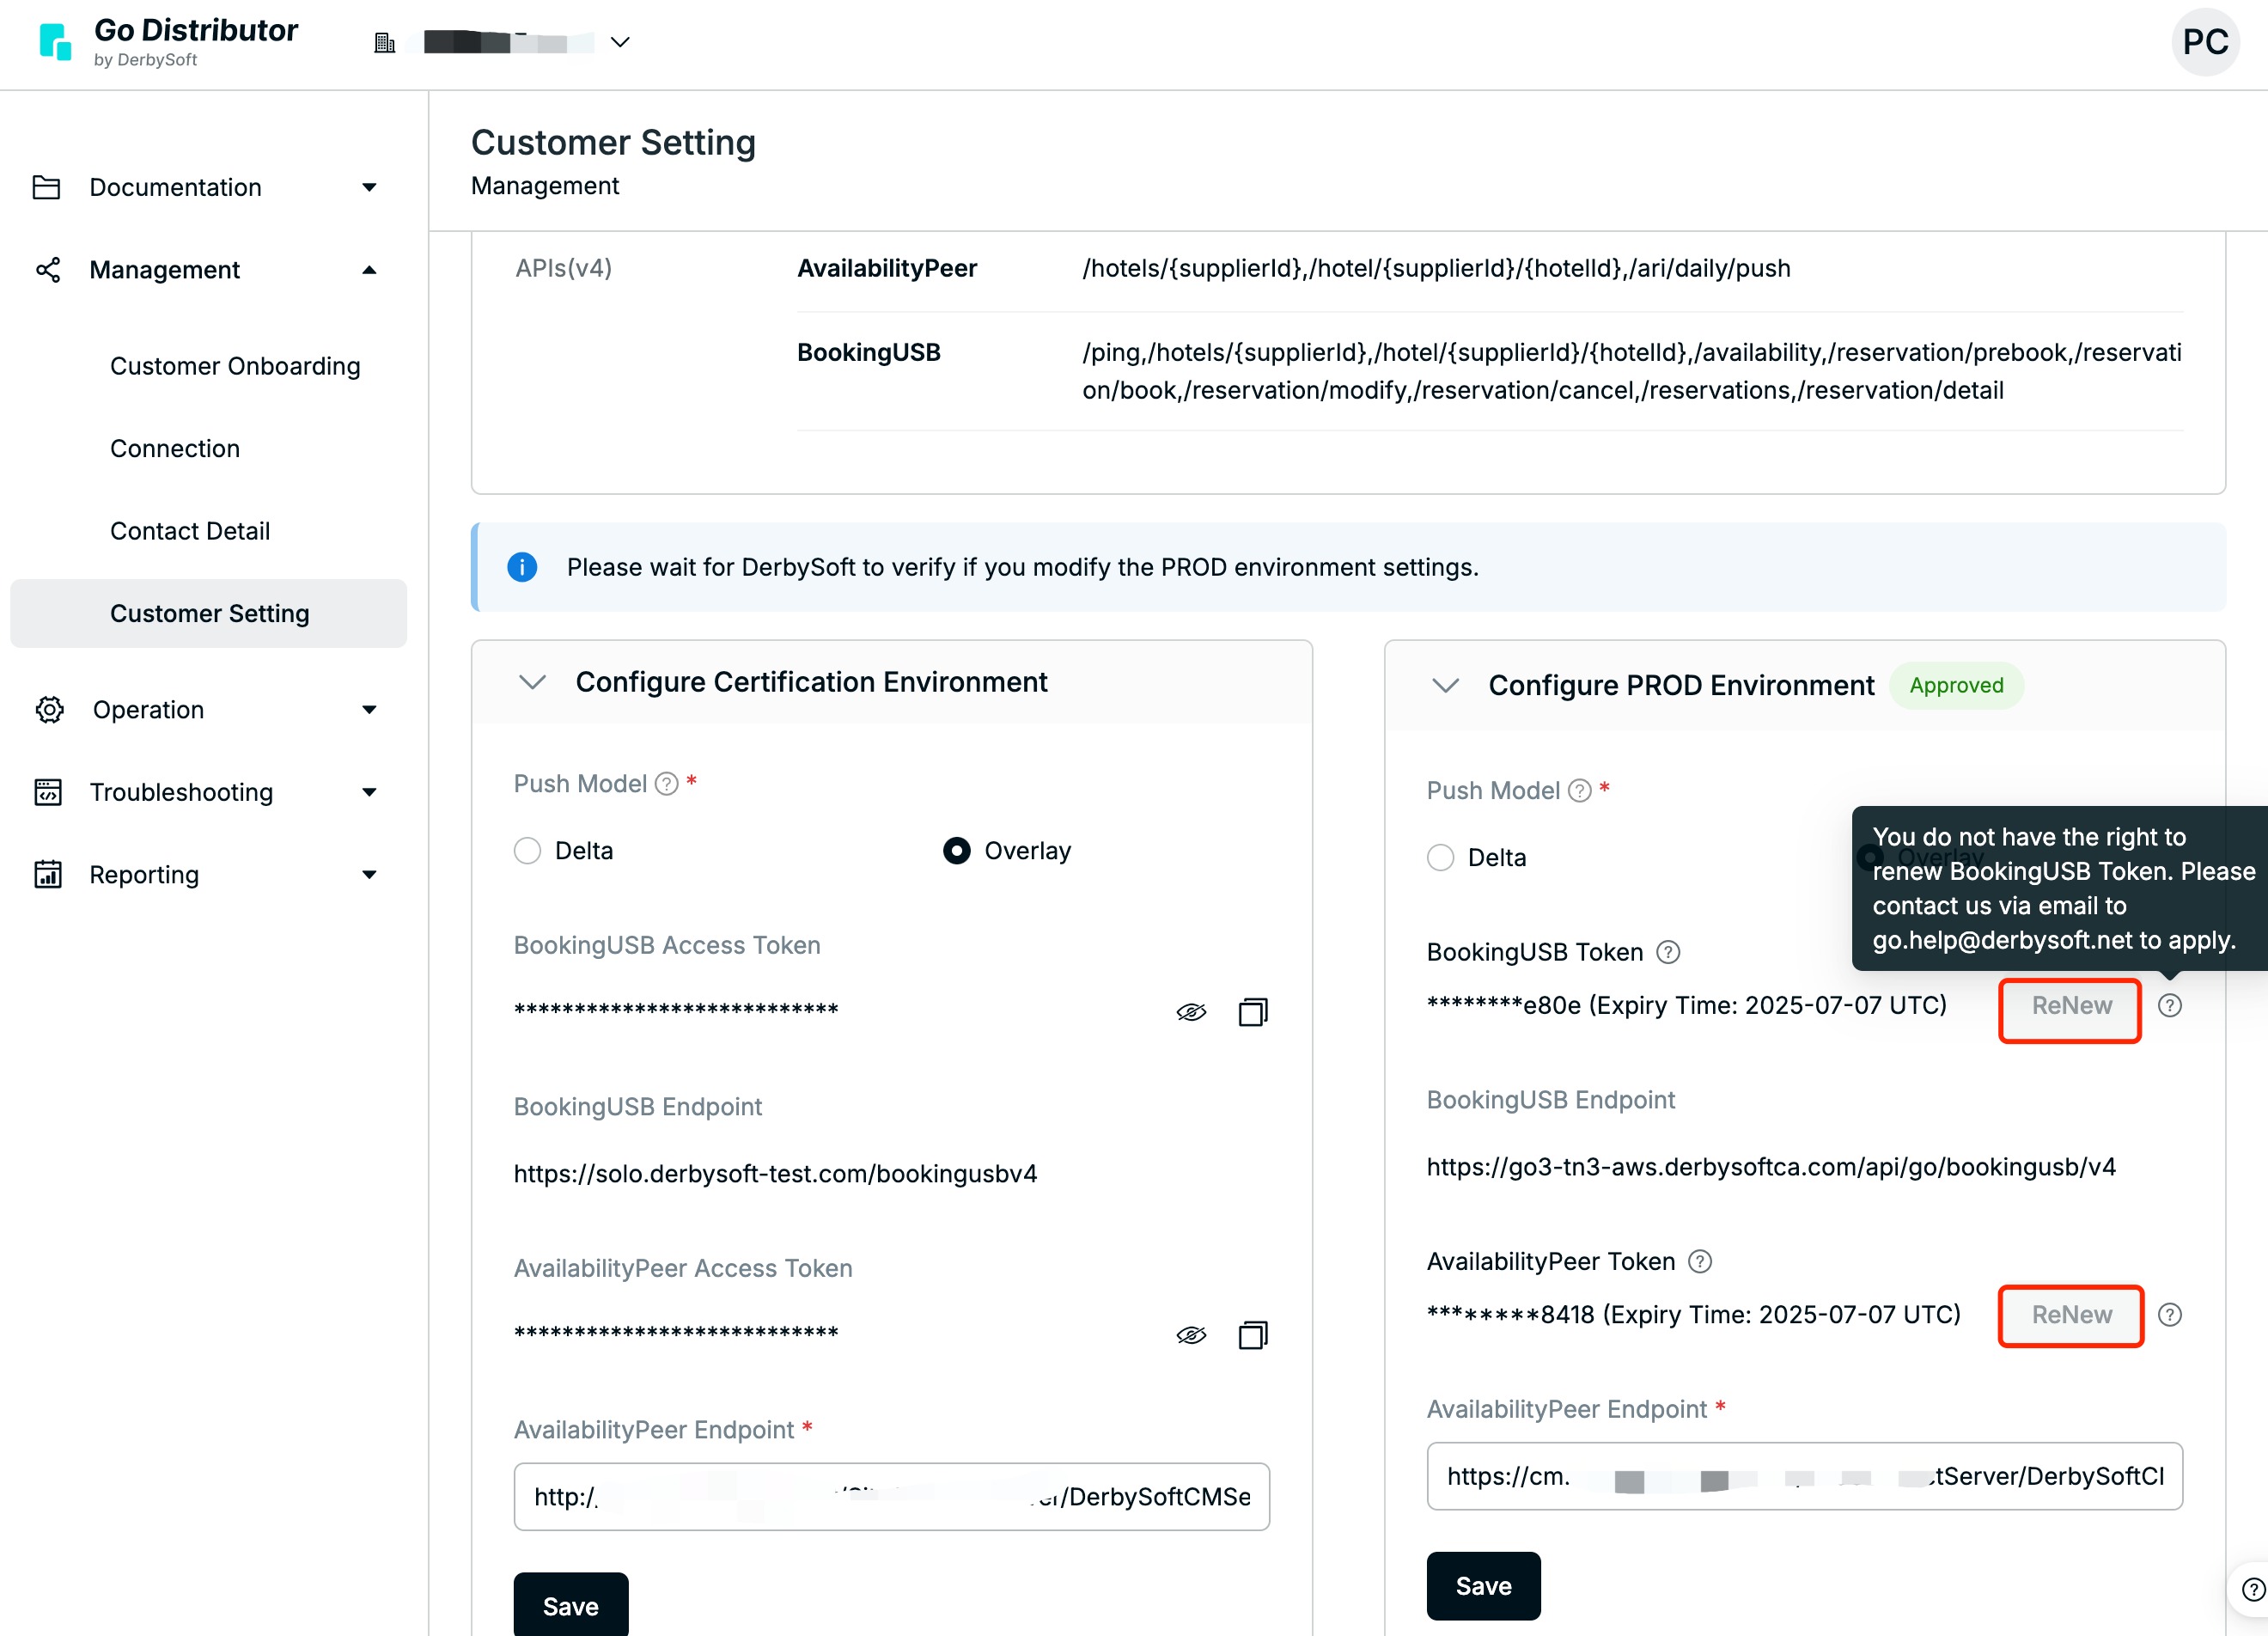Copy the BookingUSB Access Token
The width and height of the screenshot is (2268, 1636).
click(x=1253, y=1012)
